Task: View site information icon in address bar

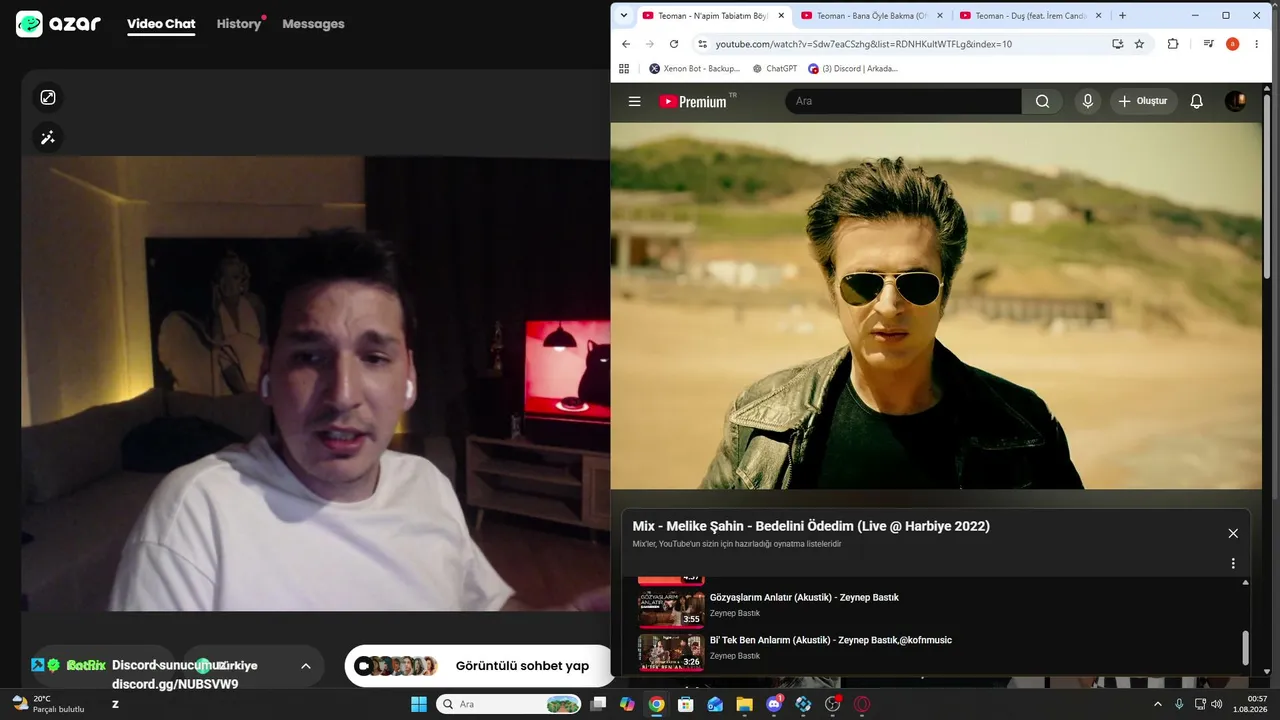Action: 702,44
